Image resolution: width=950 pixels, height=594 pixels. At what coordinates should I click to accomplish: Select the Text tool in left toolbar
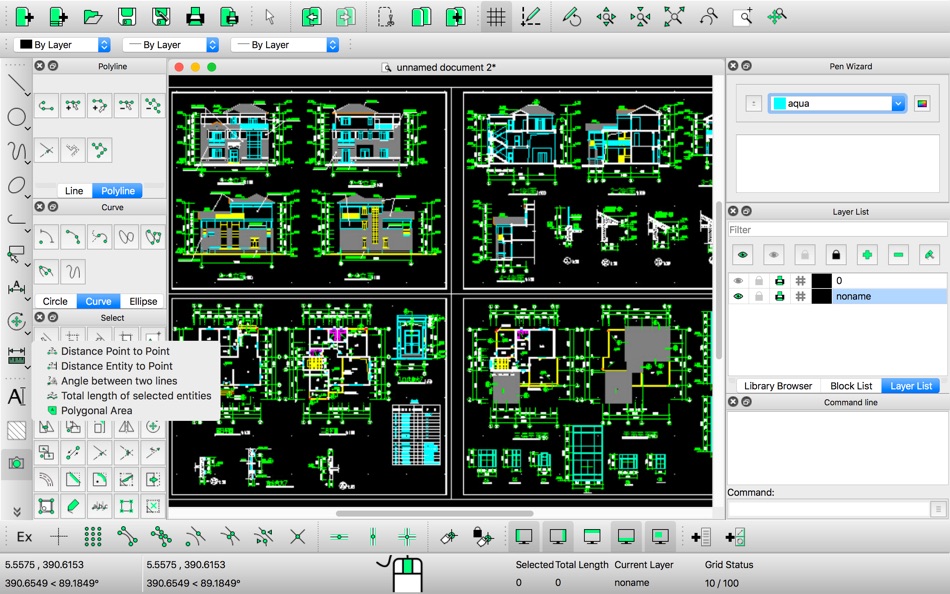tap(16, 396)
